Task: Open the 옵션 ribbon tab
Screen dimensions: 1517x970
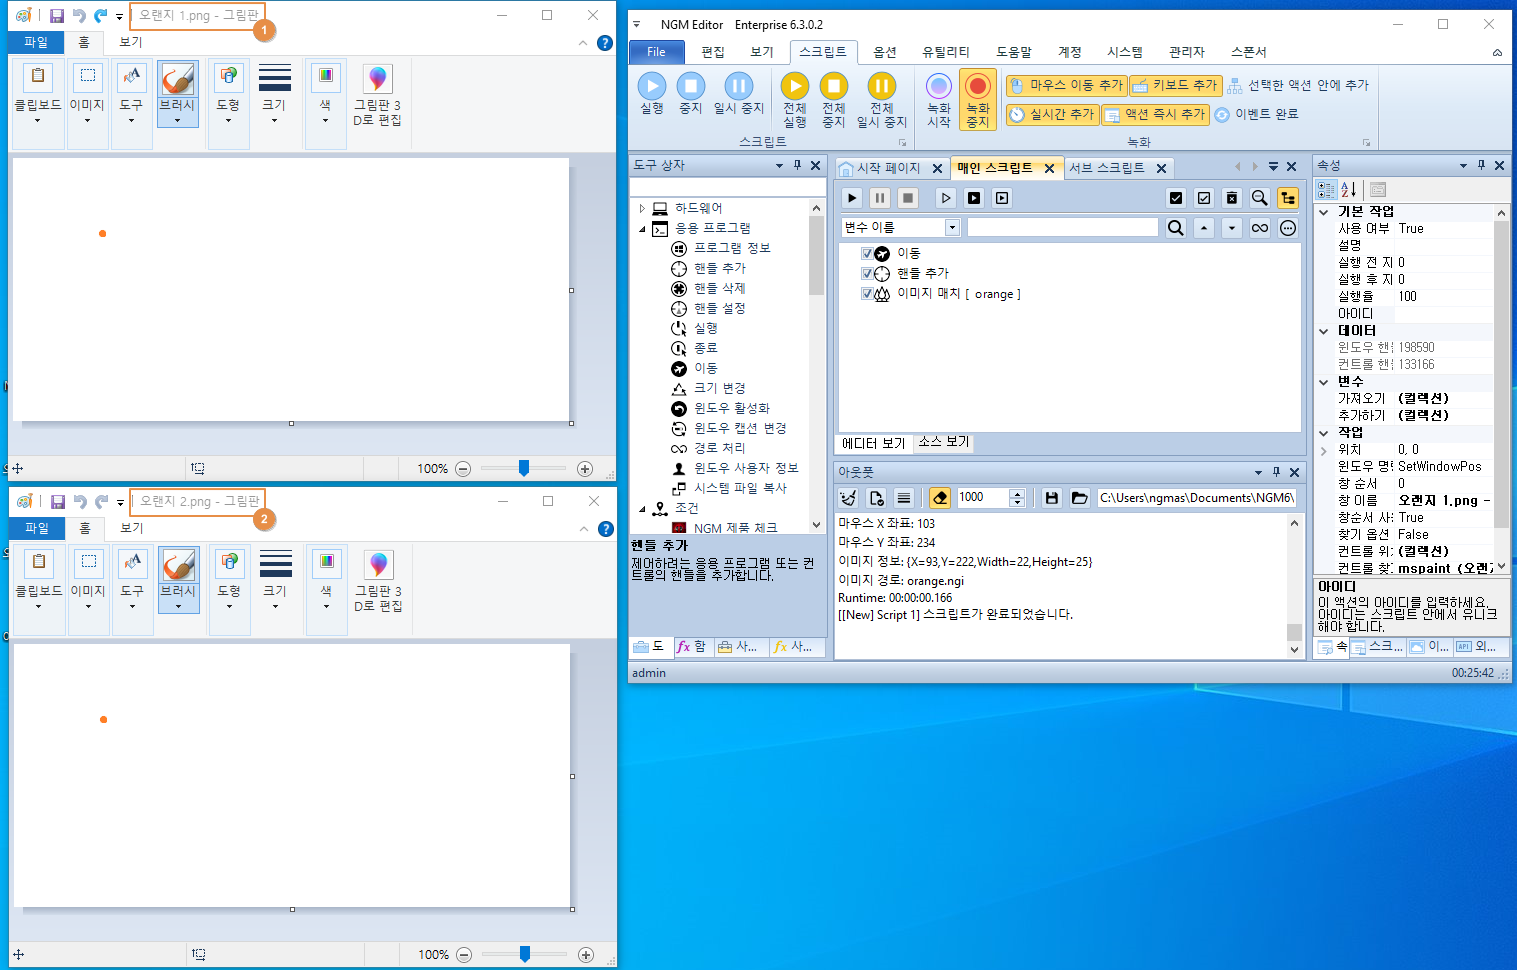Action: click(x=885, y=52)
